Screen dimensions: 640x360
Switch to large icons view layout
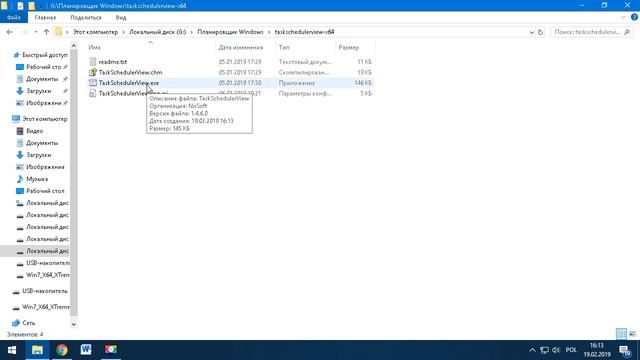point(632,334)
